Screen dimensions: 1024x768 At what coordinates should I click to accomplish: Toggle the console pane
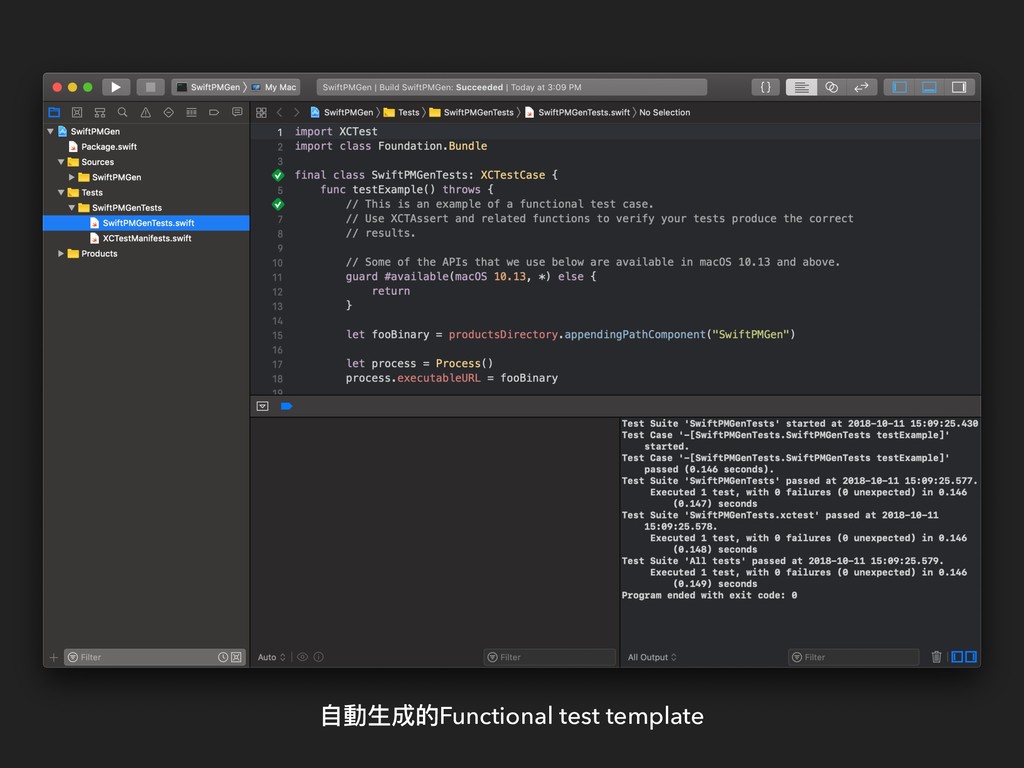pos(971,657)
